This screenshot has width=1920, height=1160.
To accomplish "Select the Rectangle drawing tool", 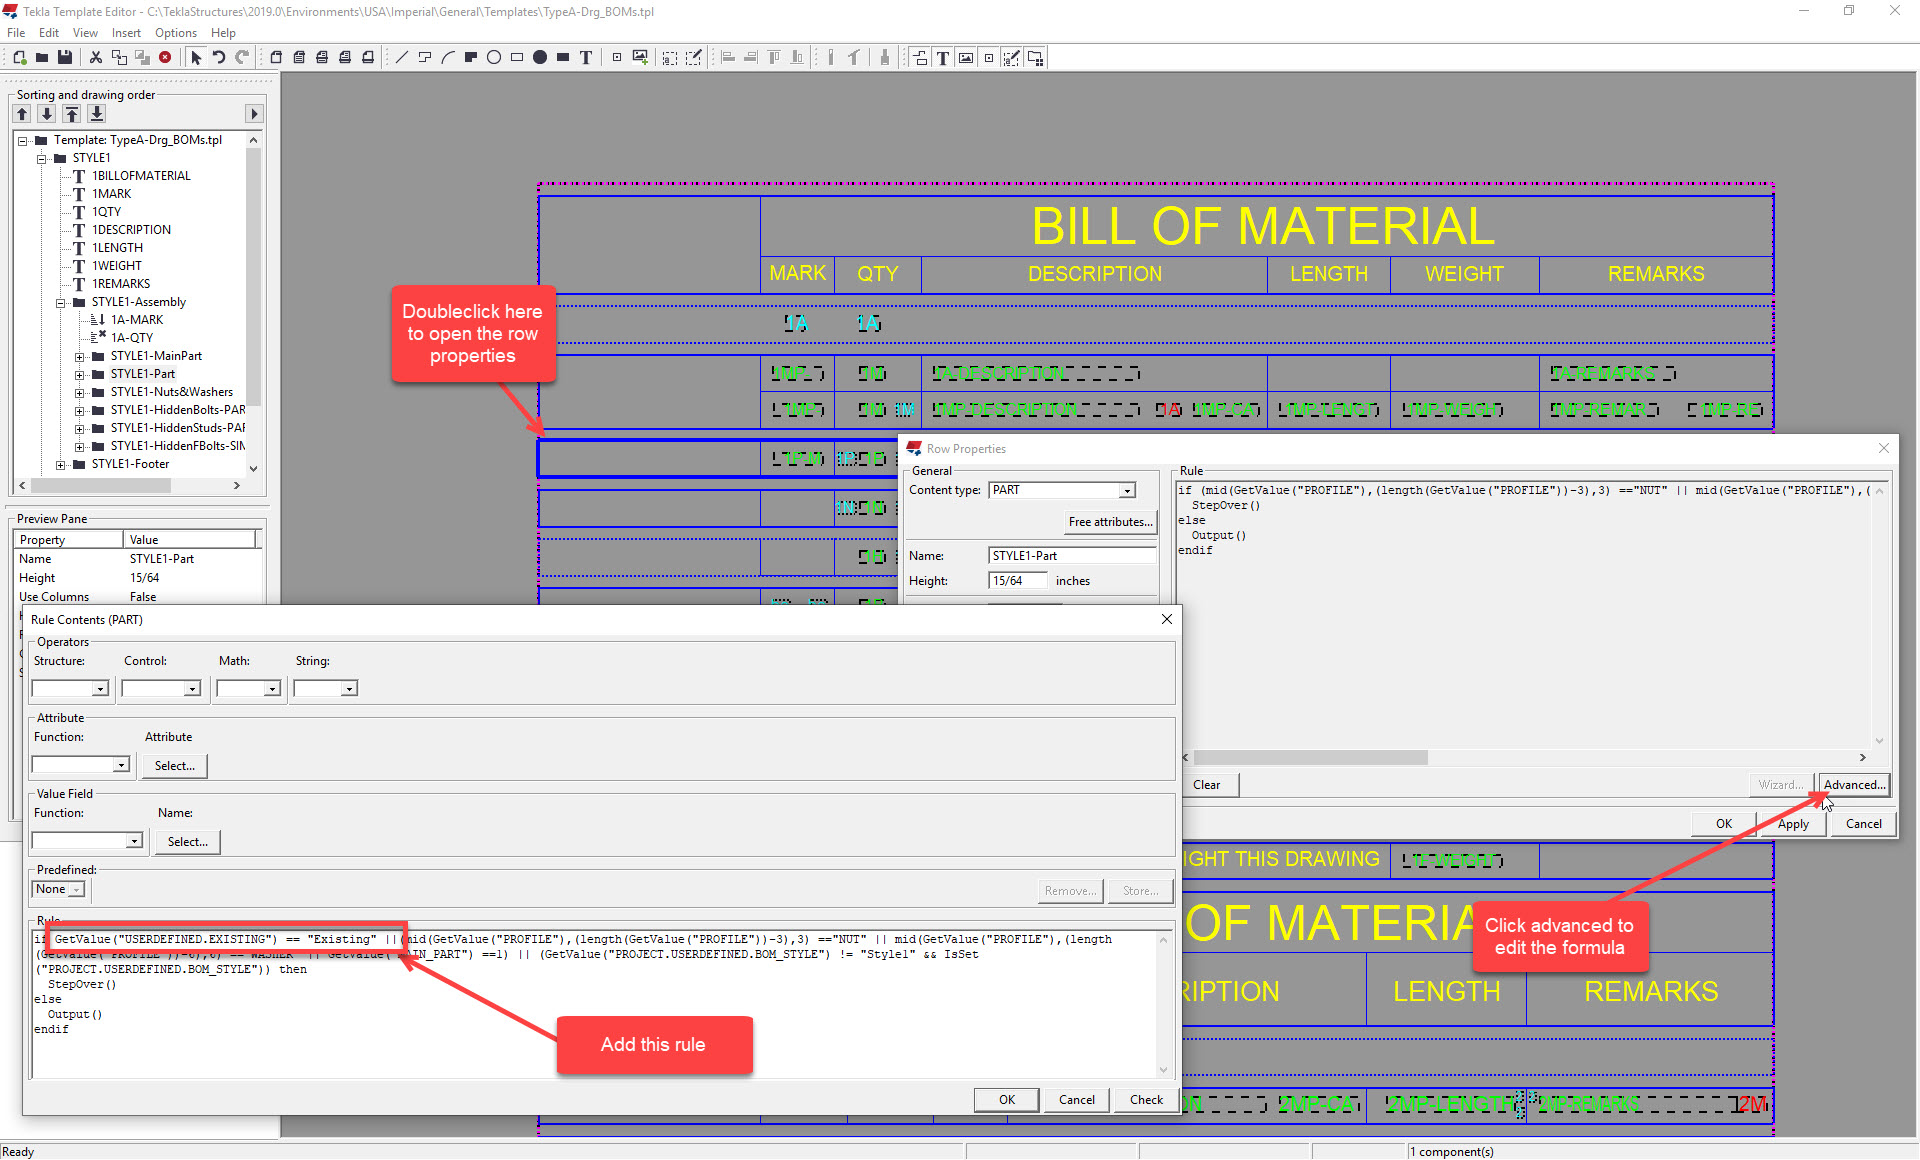I will coord(517,57).
